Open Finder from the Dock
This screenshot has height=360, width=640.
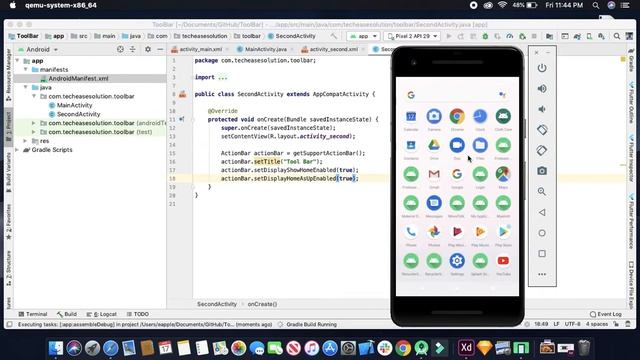coord(56,348)
